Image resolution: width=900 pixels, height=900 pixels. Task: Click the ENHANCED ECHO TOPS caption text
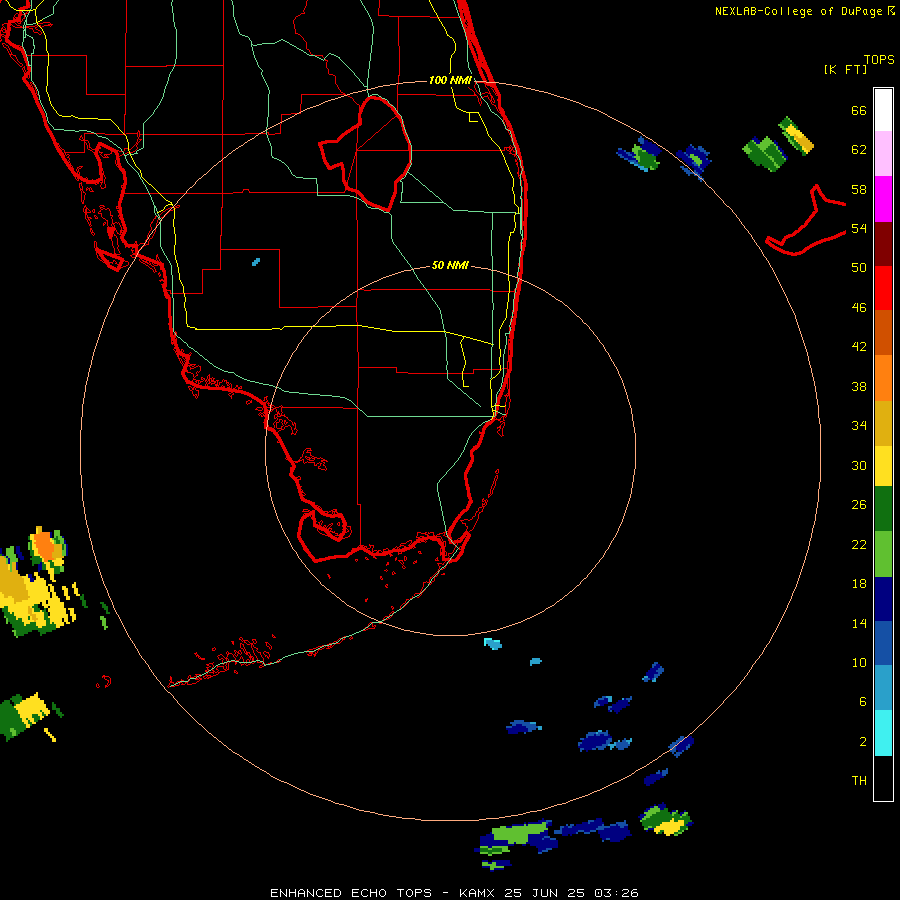(x=351, y=893)
